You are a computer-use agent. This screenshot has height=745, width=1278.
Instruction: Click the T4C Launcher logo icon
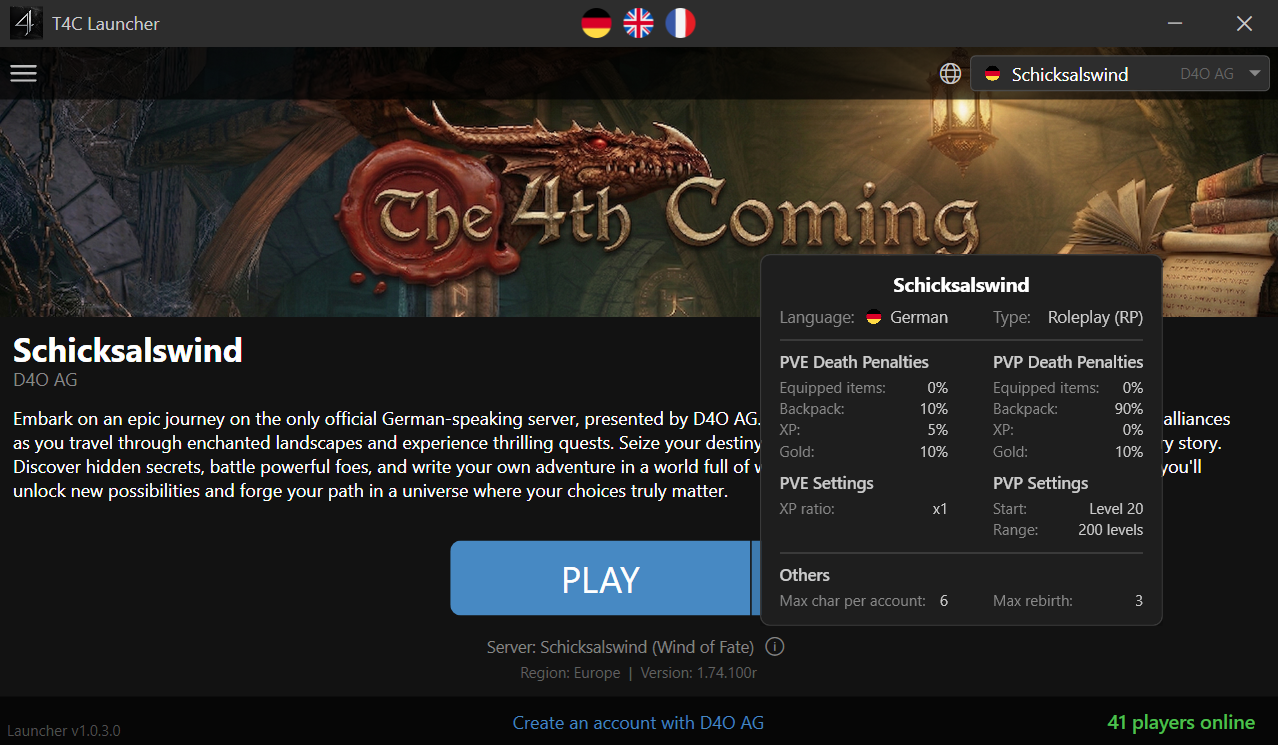pyautogui.click(x=26, y=23)
